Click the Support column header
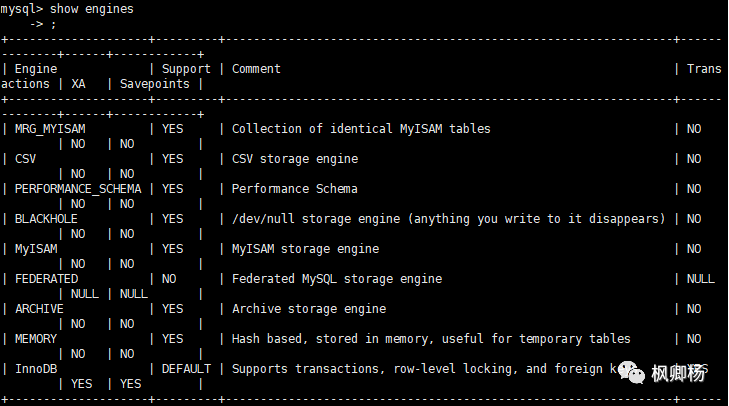 point(186,69)
